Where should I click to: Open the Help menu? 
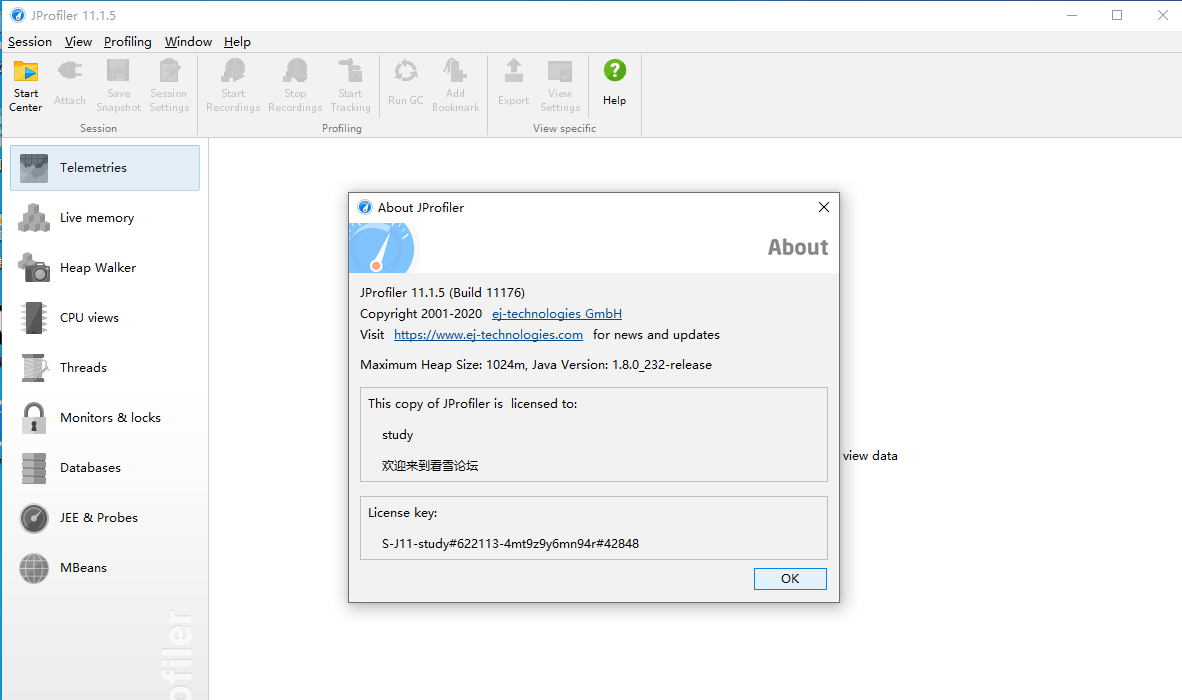coord(237,42)
